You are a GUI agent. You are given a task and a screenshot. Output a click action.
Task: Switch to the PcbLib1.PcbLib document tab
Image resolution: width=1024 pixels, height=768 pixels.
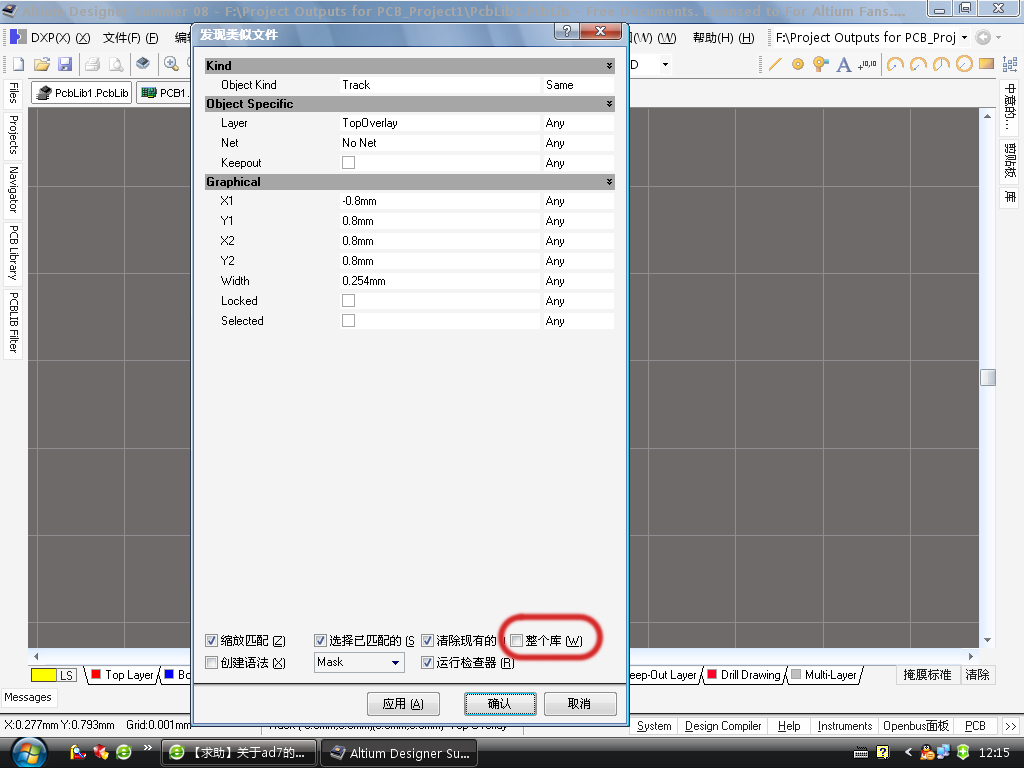pyautogui.click(x=82, y=93)
